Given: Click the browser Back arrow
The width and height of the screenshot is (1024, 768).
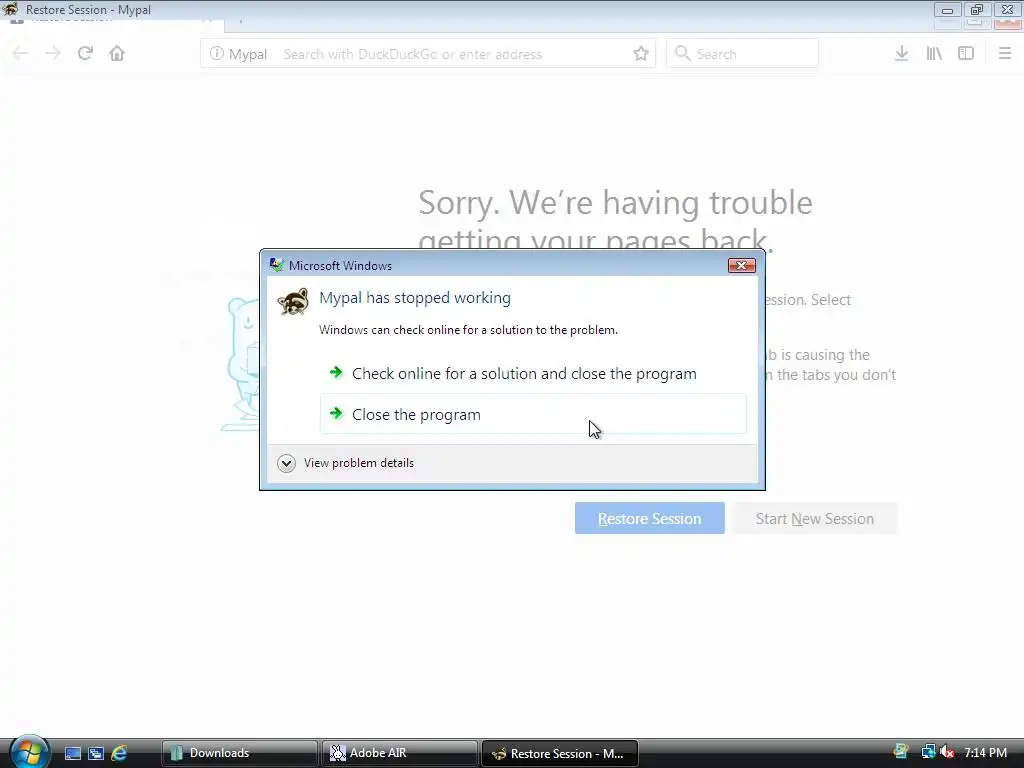Looking at the screenshot, I should [20, 54].
